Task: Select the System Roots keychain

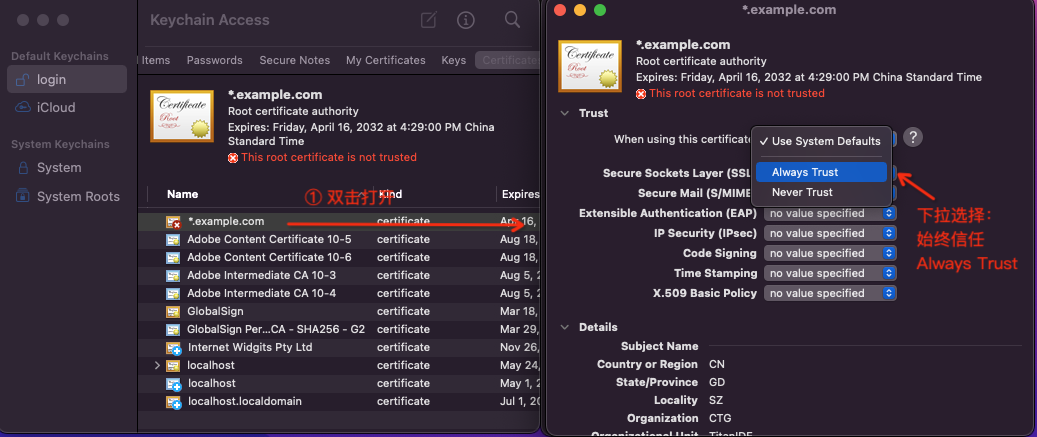Action: tap(78, 196)
